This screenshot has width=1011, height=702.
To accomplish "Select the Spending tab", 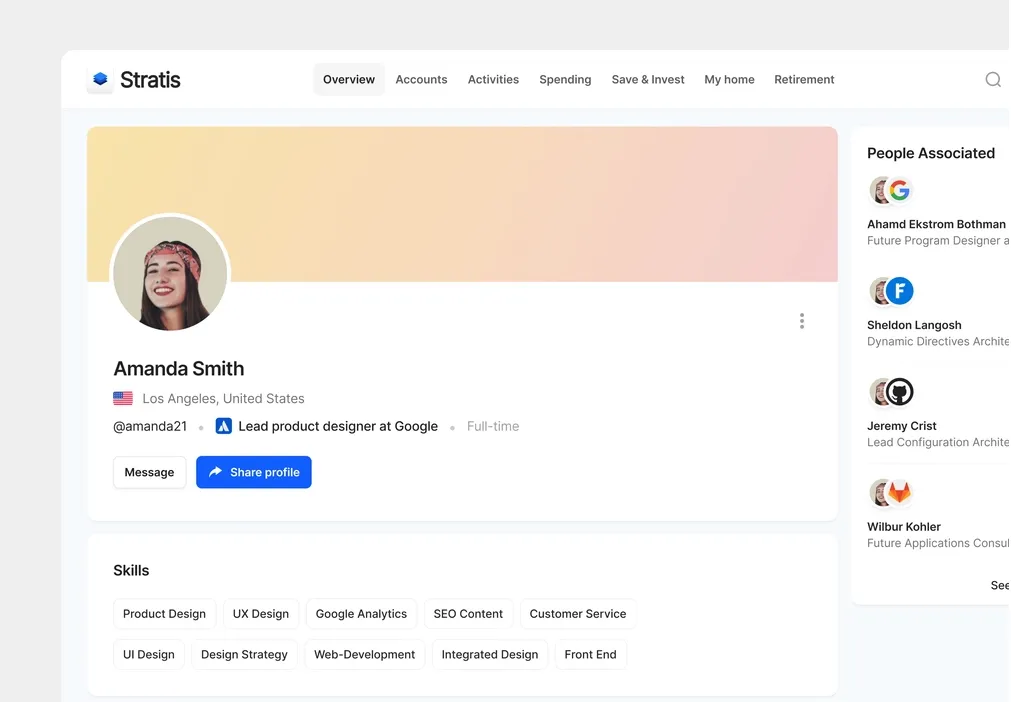I will point(565,79).
